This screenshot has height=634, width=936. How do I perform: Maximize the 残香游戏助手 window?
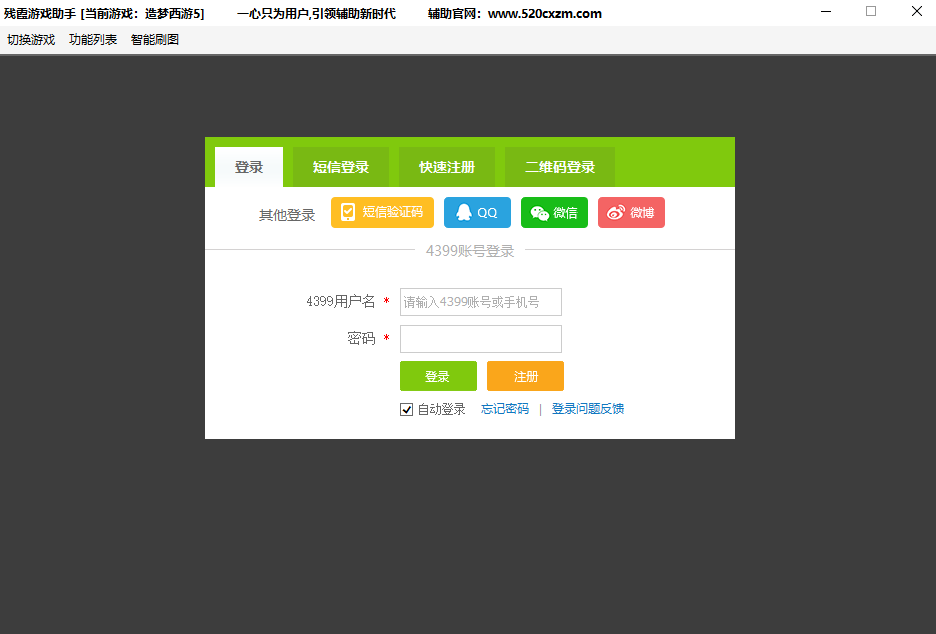click(x=871, y=11)
